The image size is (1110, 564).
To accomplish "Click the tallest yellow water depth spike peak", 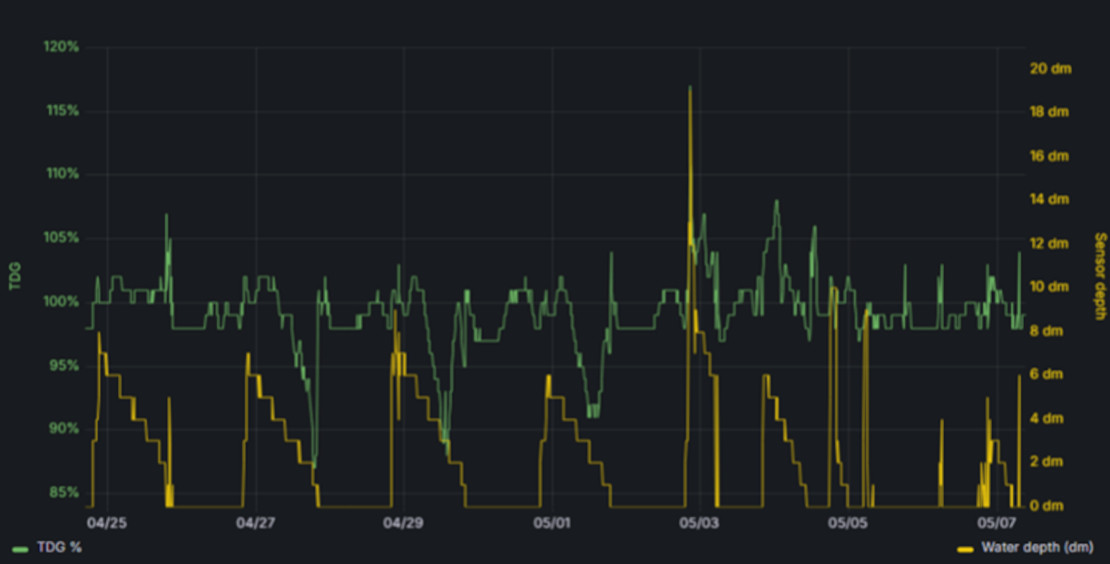I will 690,88.
